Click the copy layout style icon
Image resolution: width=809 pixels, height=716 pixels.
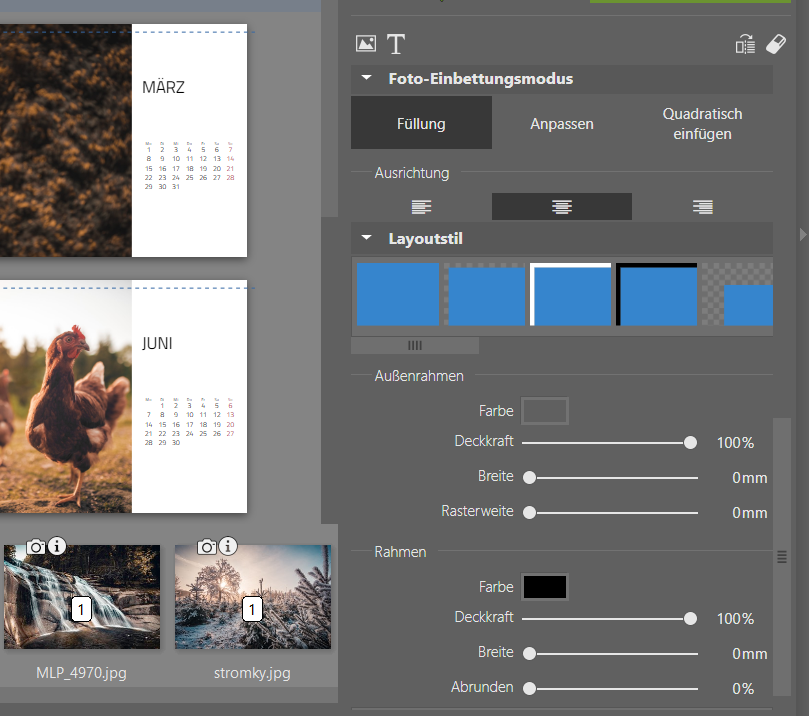point(745,44)
